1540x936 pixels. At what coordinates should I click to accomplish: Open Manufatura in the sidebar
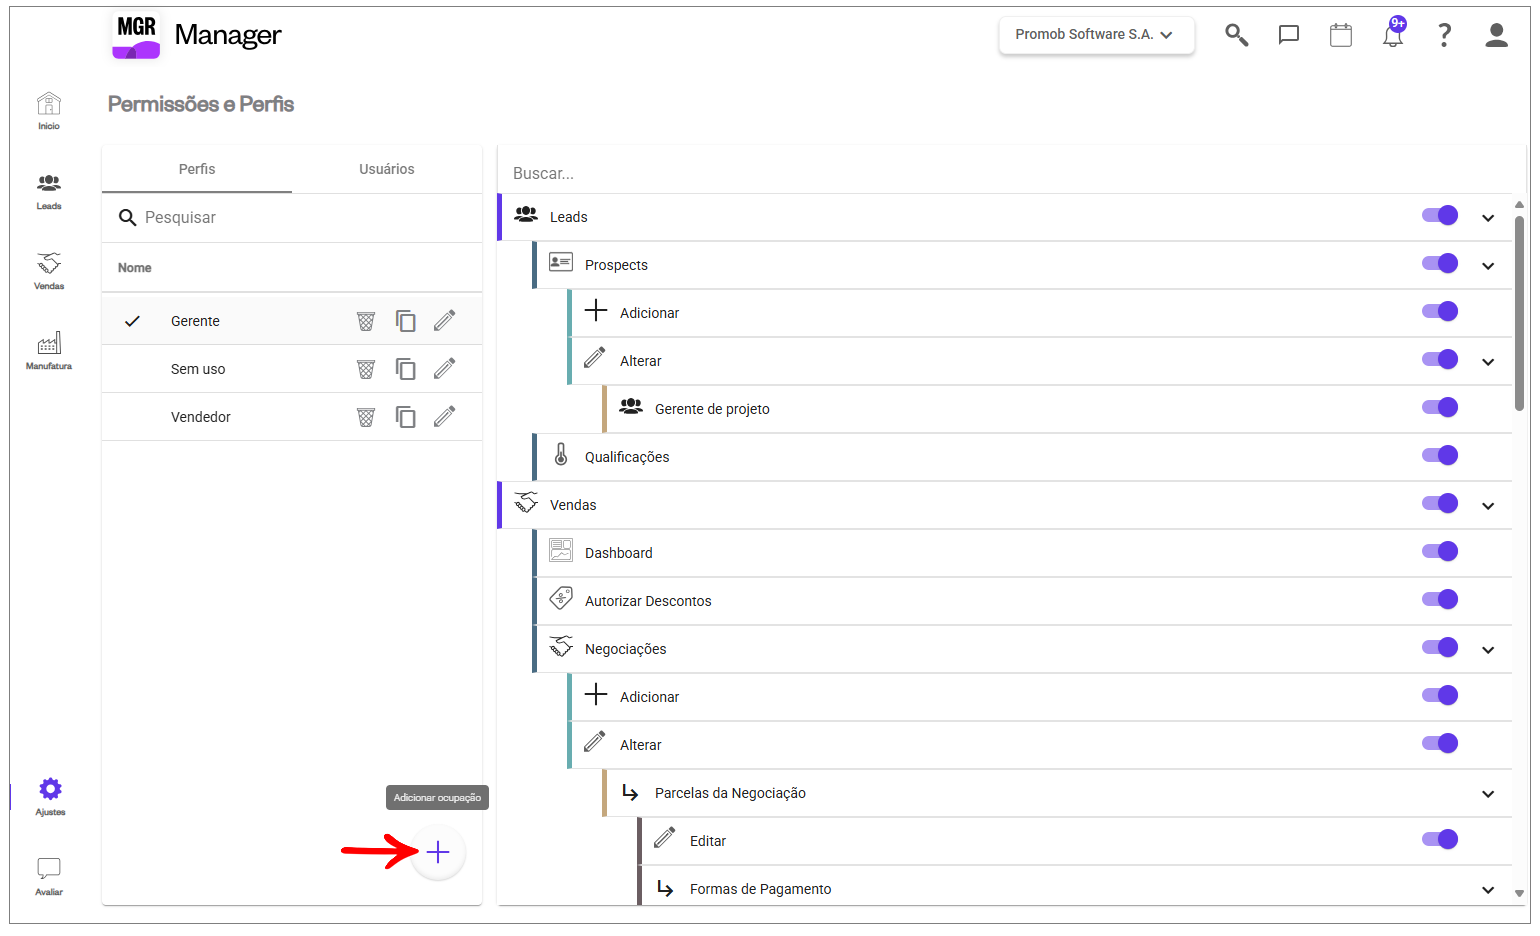click(49, 351)
